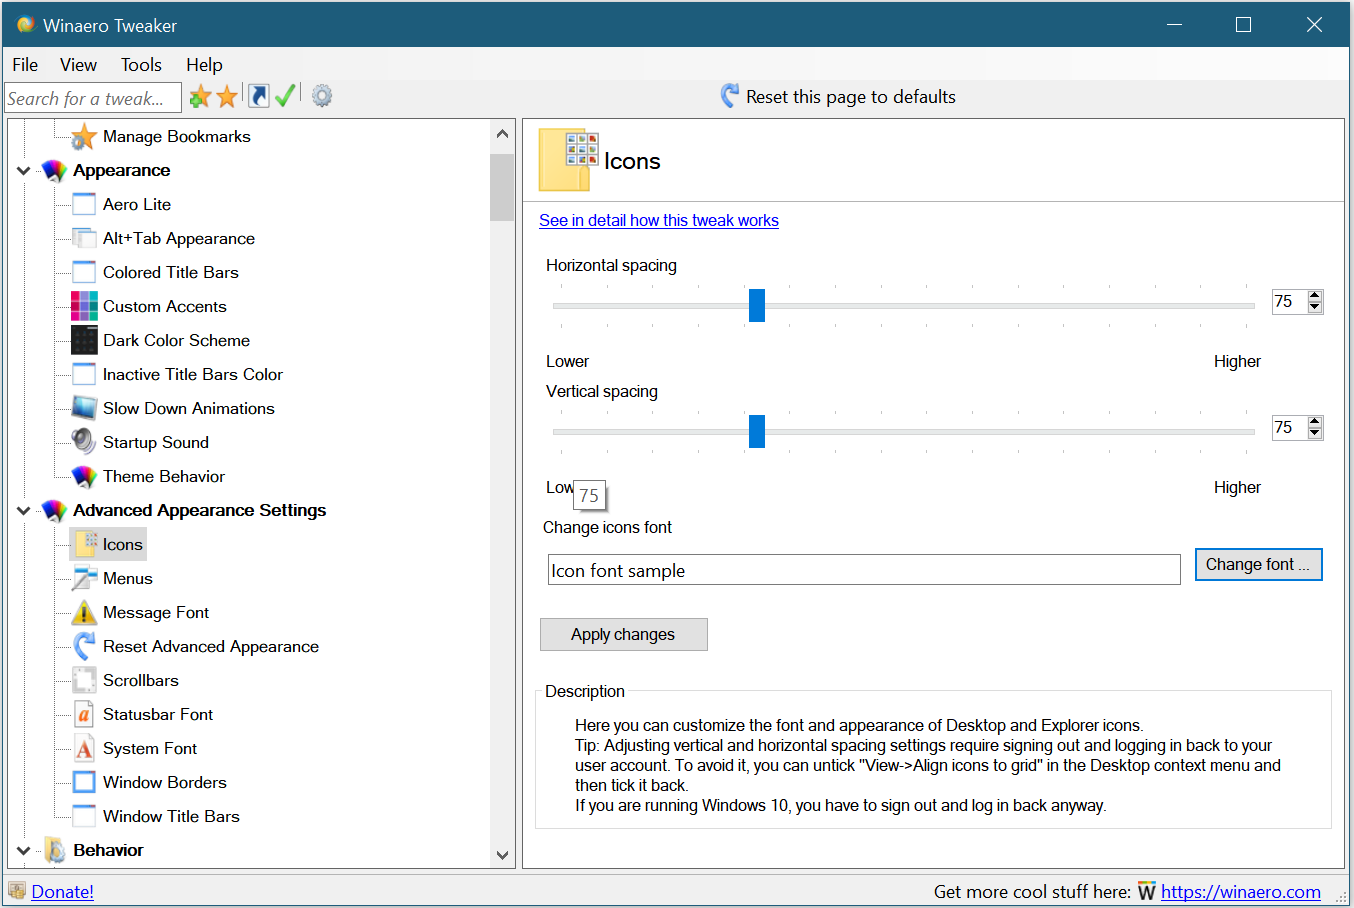This screenshot has width=1354, height=908.
Task: Increase the Vertical spacing value using up arrow
Action: [x=1315, y=422]
